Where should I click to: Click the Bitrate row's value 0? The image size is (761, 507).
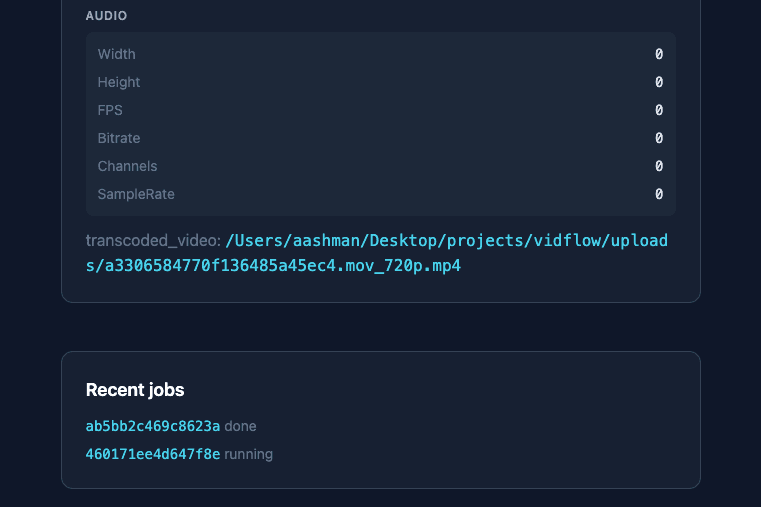pyautogui.click(x=659, y=138)
